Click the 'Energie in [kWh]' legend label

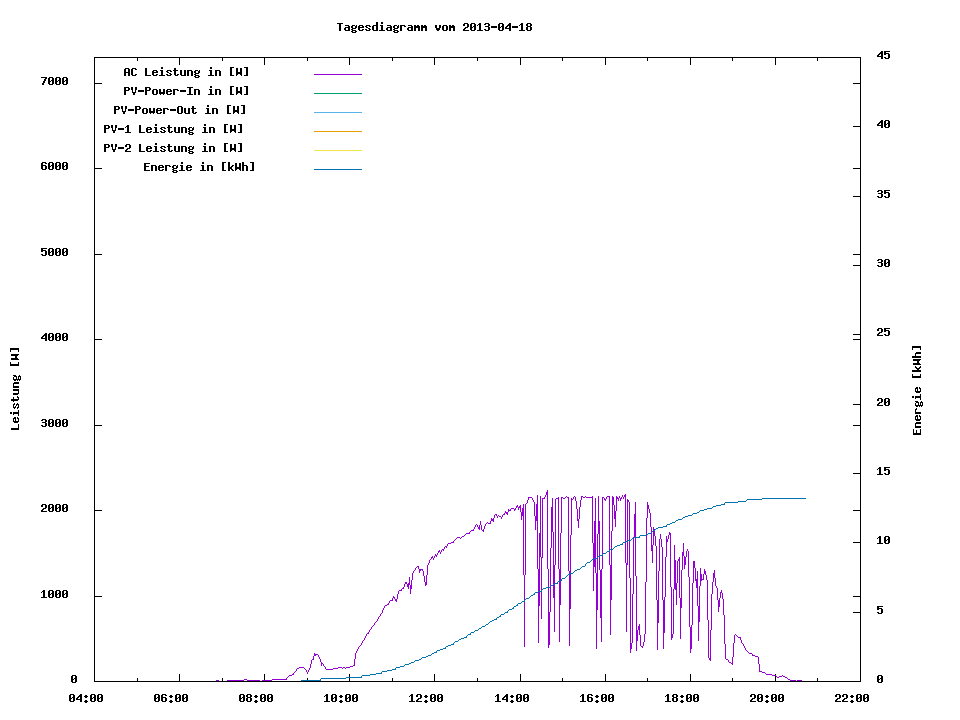(199, 167)
